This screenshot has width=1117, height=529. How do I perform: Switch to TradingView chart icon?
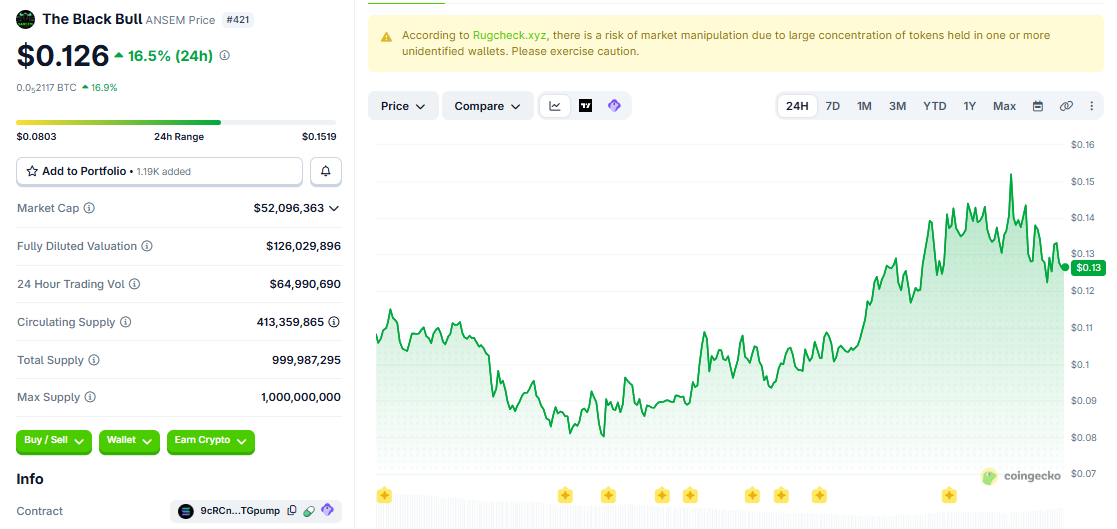(x=586, y=106)
